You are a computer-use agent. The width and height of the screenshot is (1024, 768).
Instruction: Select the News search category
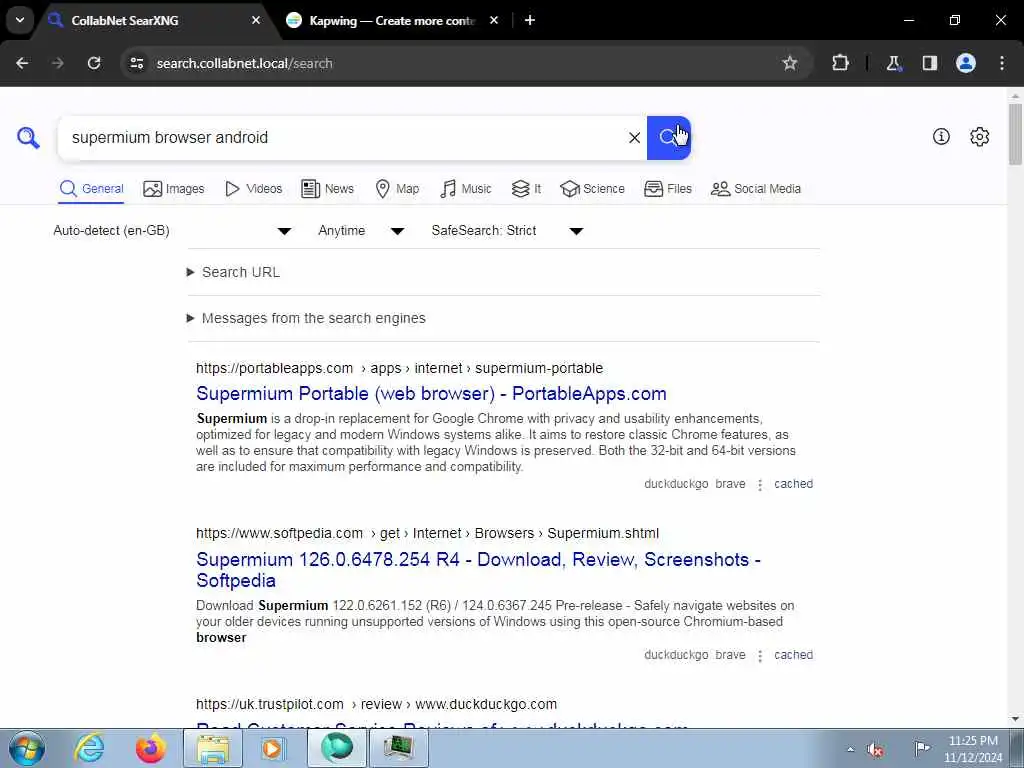click(x=327, y=189)
